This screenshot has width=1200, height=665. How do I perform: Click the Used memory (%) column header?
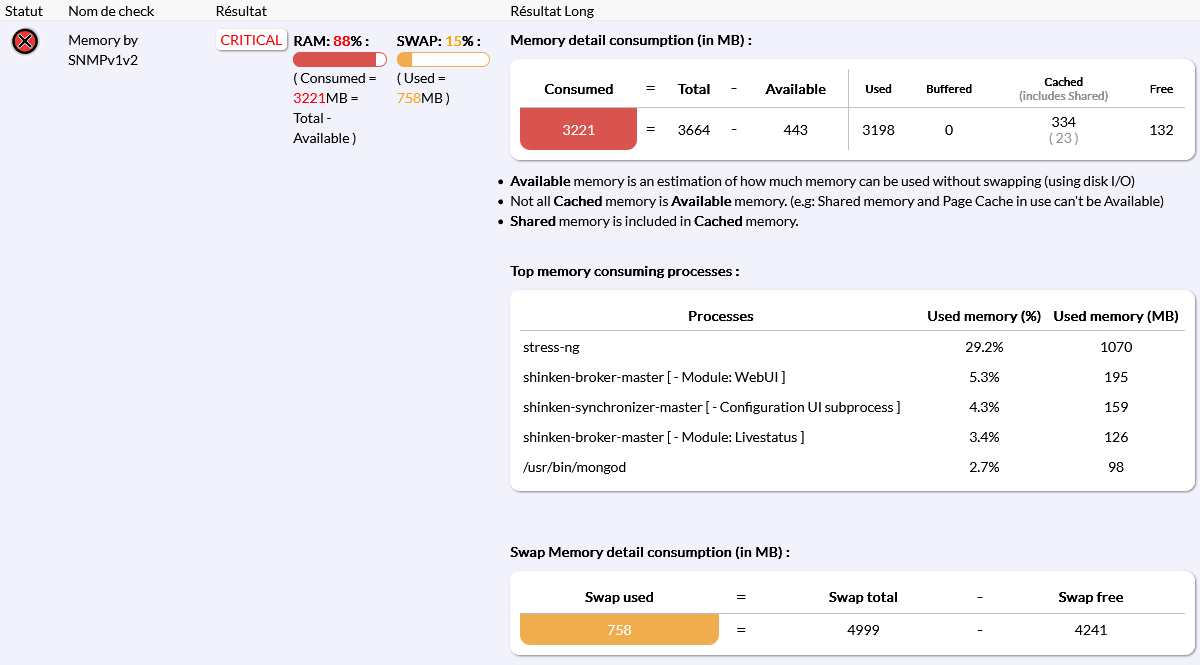coord(984,316)
